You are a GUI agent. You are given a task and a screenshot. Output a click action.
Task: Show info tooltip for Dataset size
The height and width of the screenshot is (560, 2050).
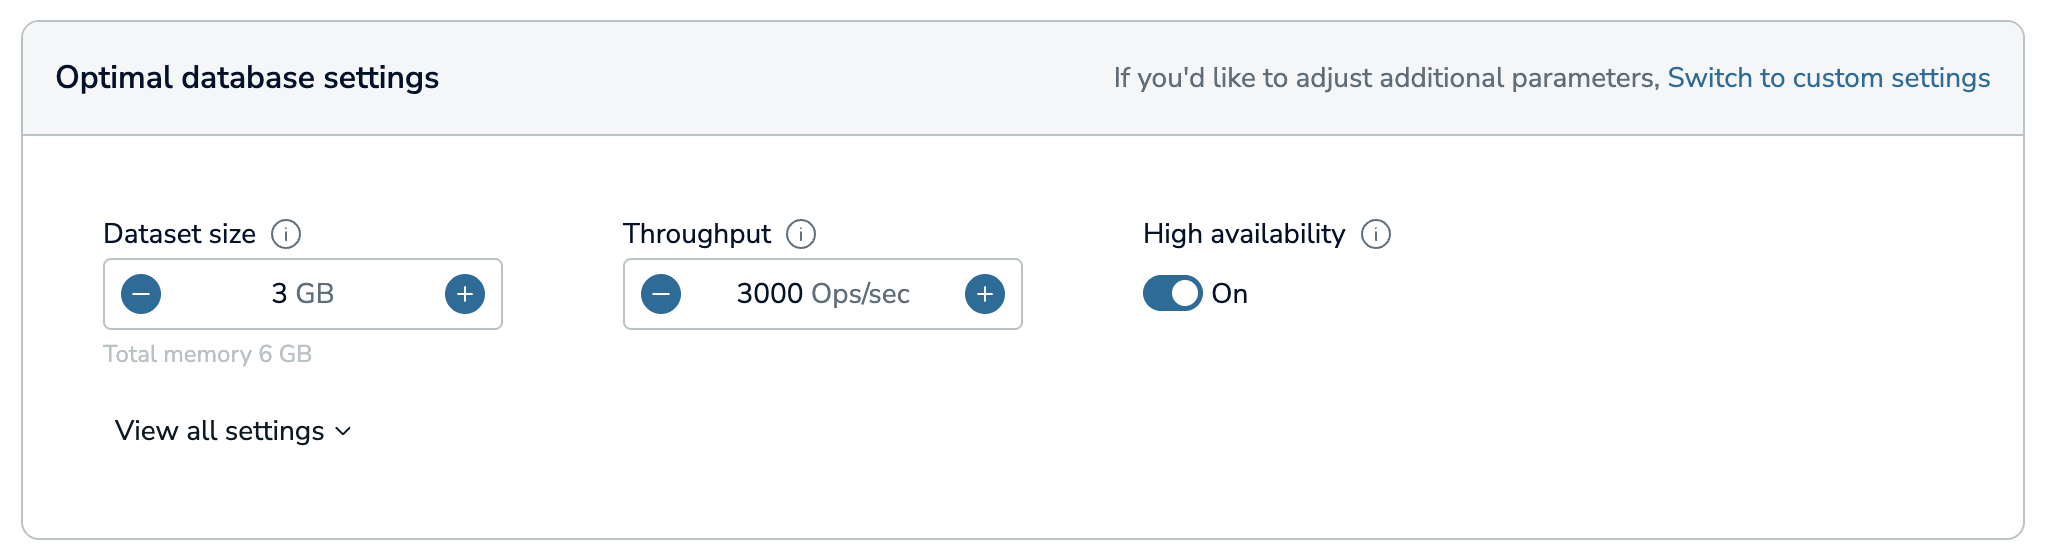[x=286, y=234]
